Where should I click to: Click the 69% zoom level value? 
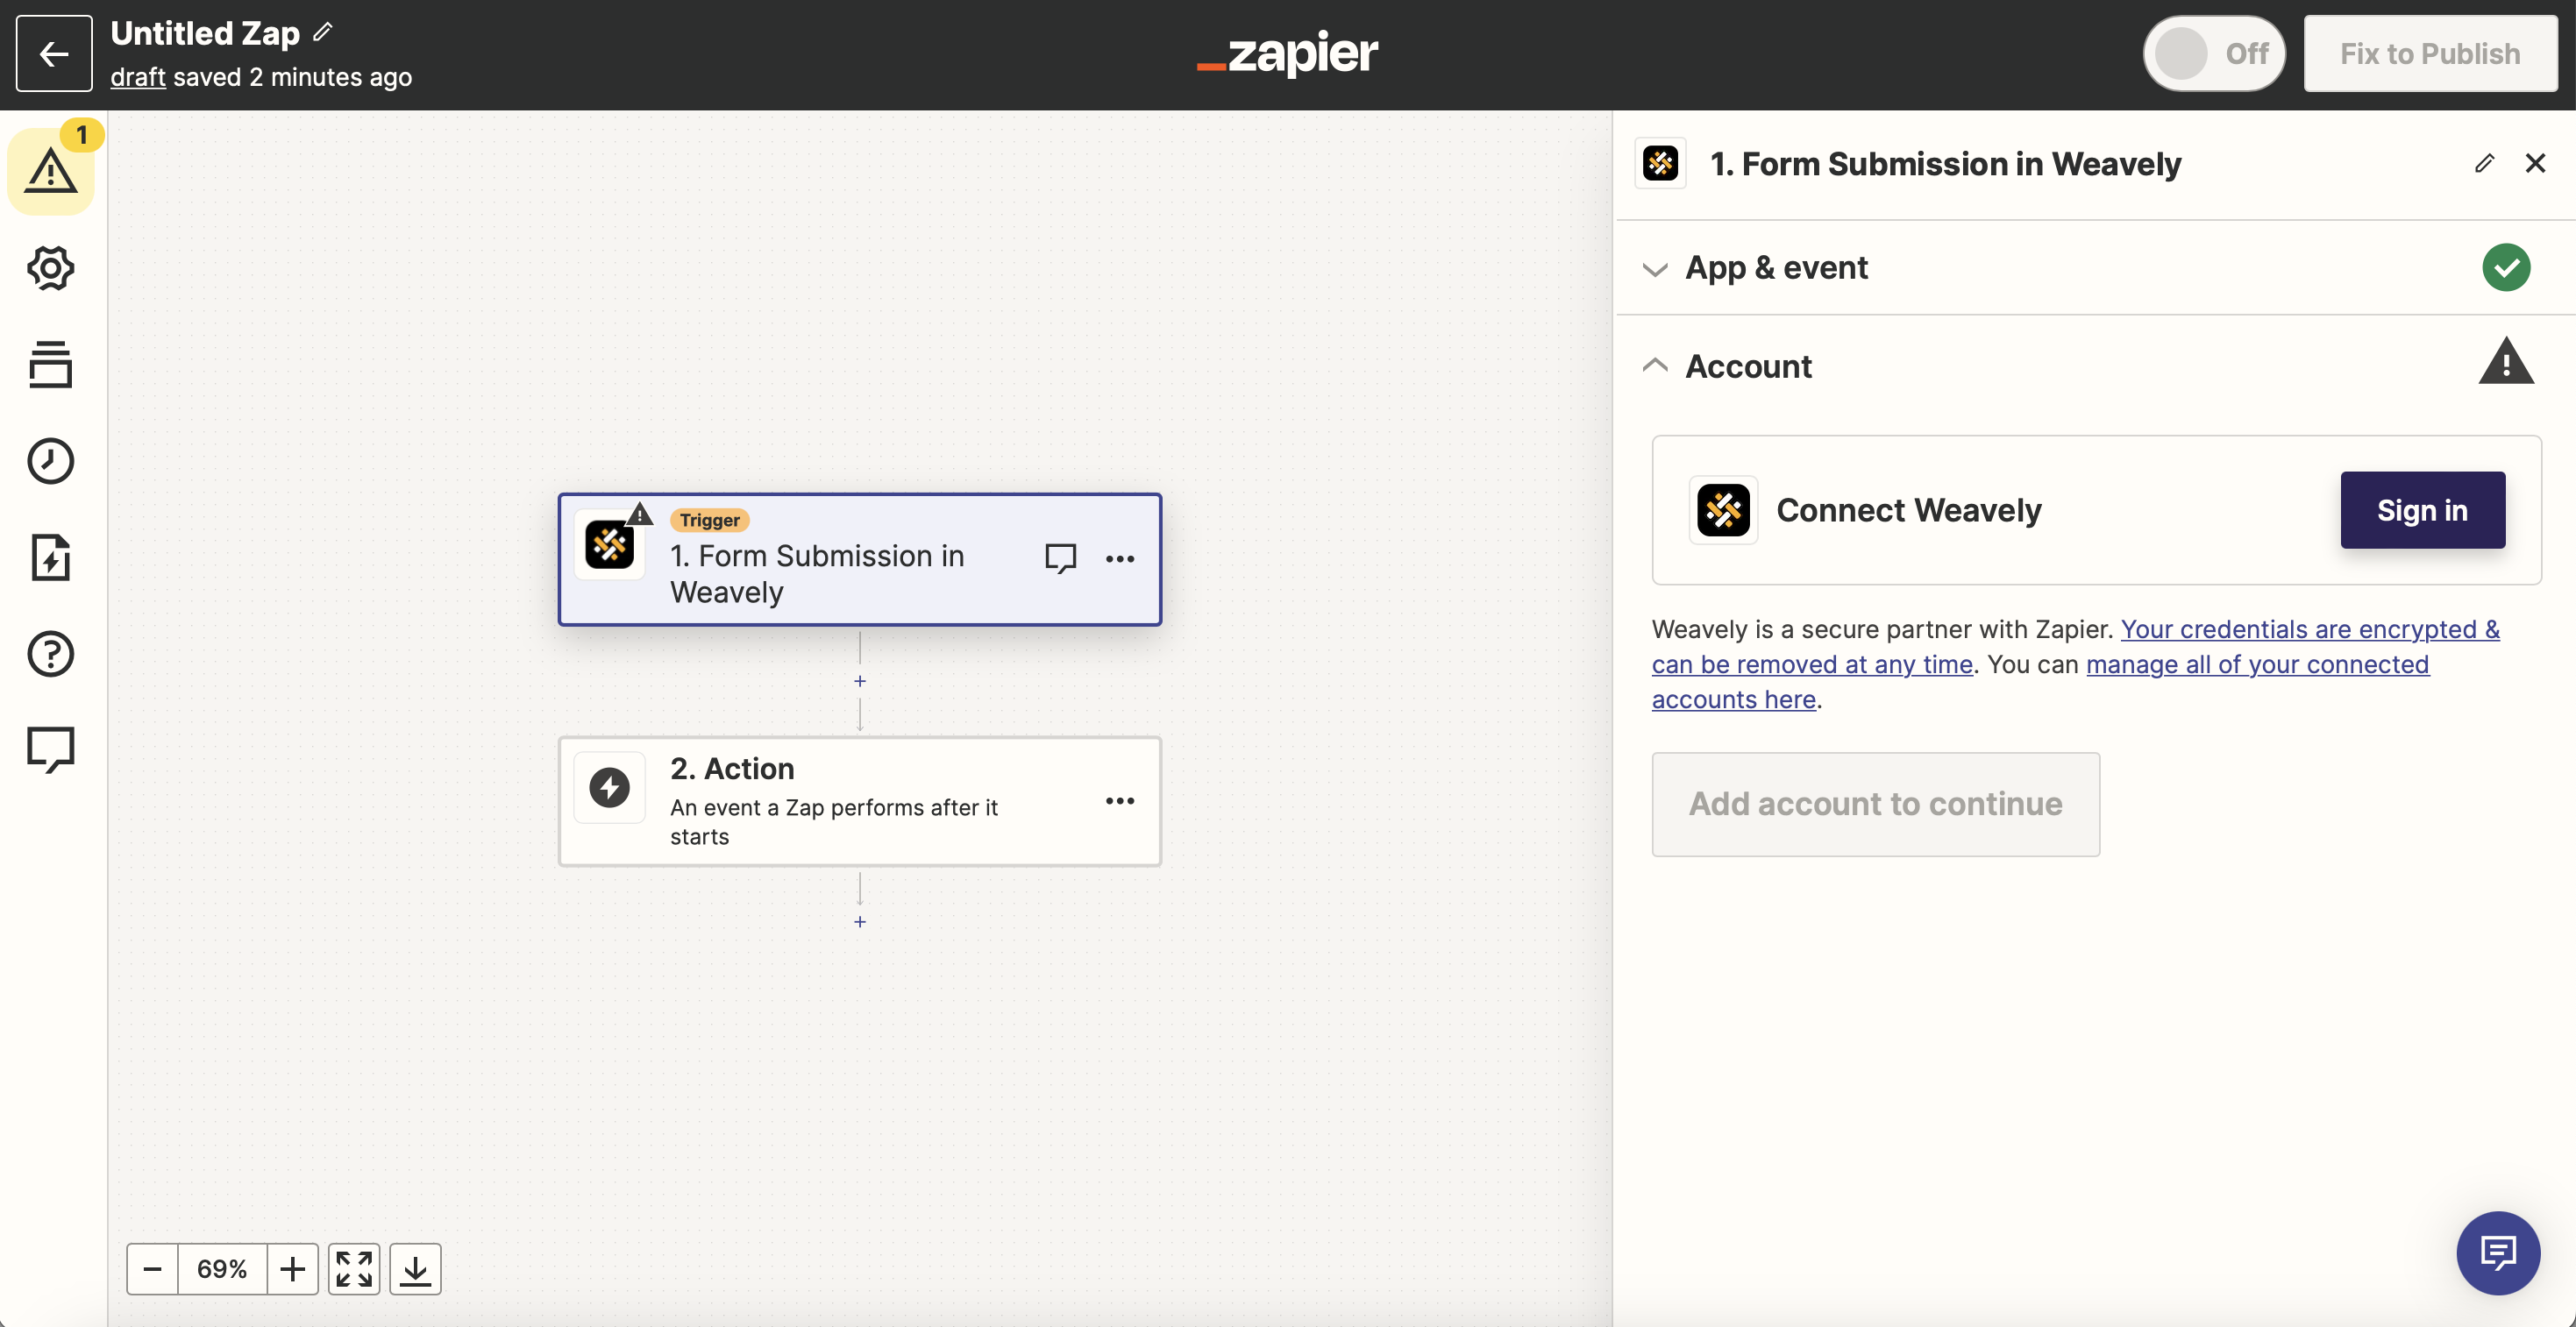(x=222, y=1269)
